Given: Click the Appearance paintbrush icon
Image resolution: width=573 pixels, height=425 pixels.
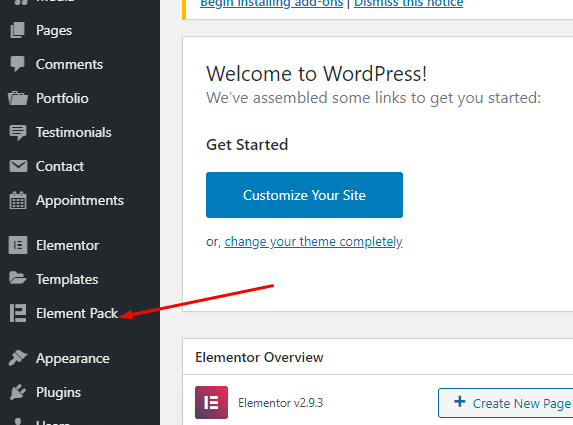Looking at the screenshot, I should (x=18, y=358).
